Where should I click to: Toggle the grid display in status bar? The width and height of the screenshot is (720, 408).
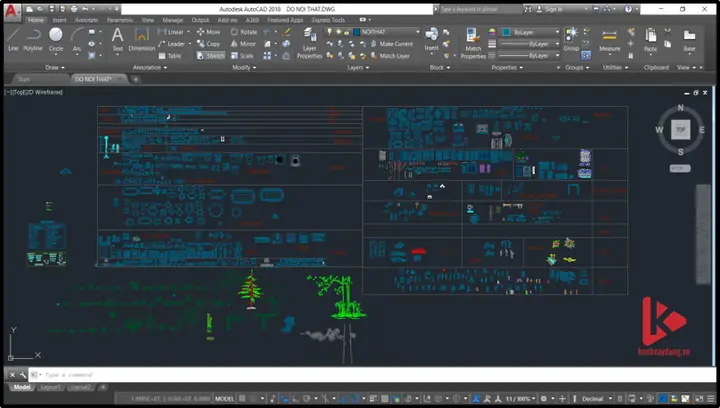click(x=242, y=398)
